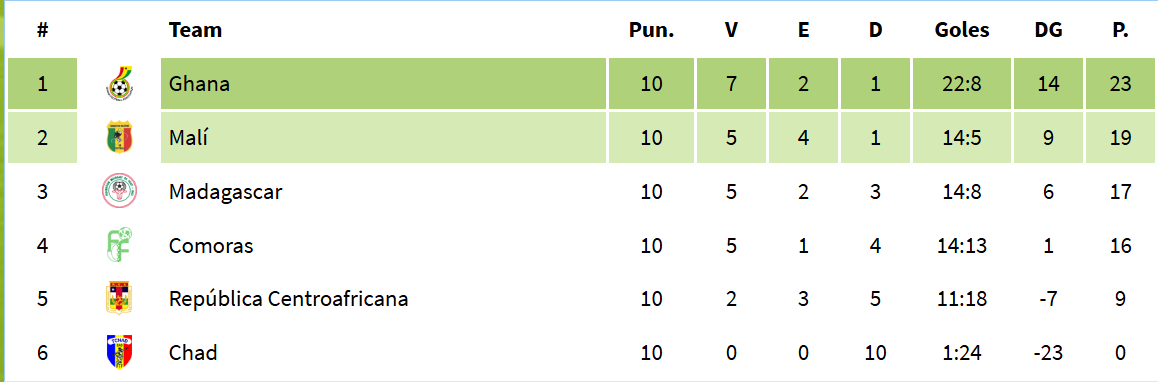View República Centroafricana team details
Viewport: 1158px width, 382px height.
(289, 299)
